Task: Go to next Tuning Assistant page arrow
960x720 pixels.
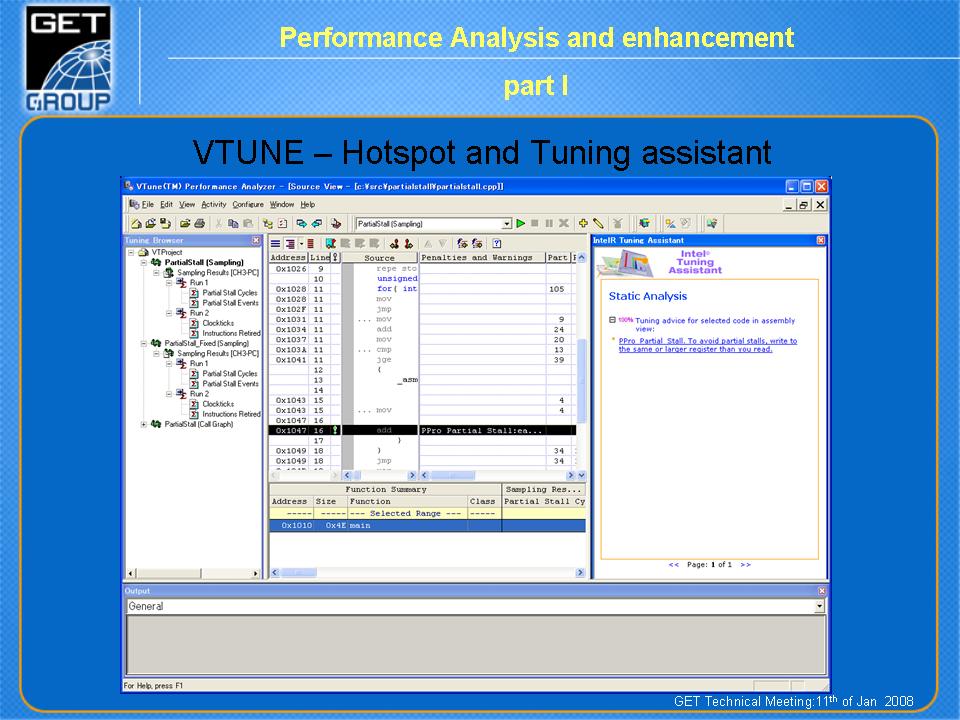Action: click(745, 564)
